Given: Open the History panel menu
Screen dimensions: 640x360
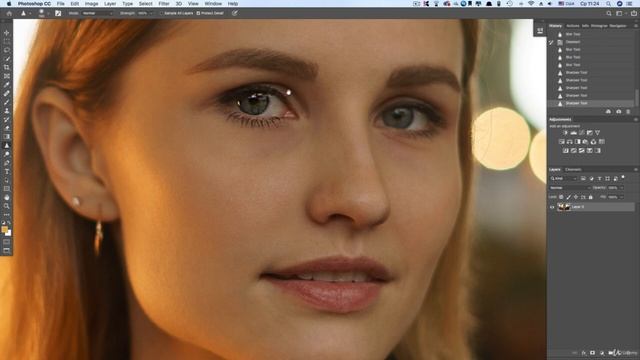Looking at the screenshot, I should (636, 26).
